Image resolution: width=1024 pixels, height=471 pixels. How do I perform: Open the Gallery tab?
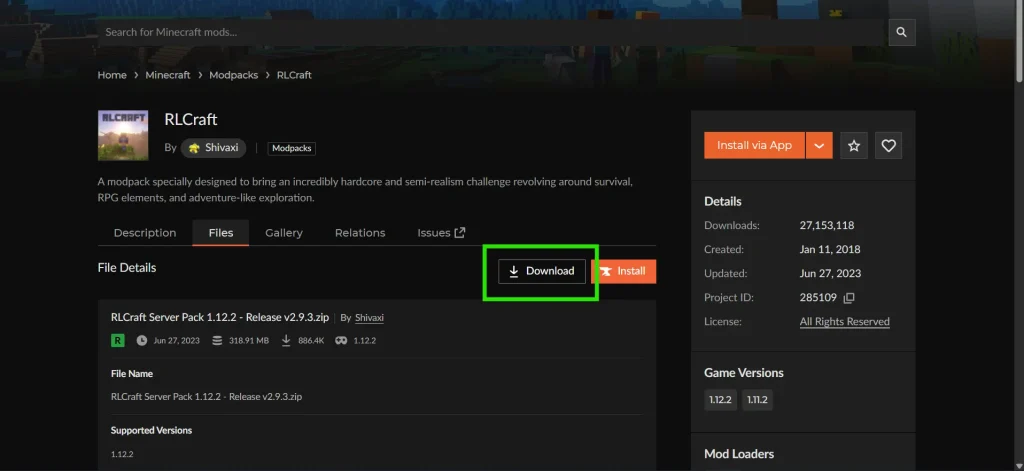(284, 233)
